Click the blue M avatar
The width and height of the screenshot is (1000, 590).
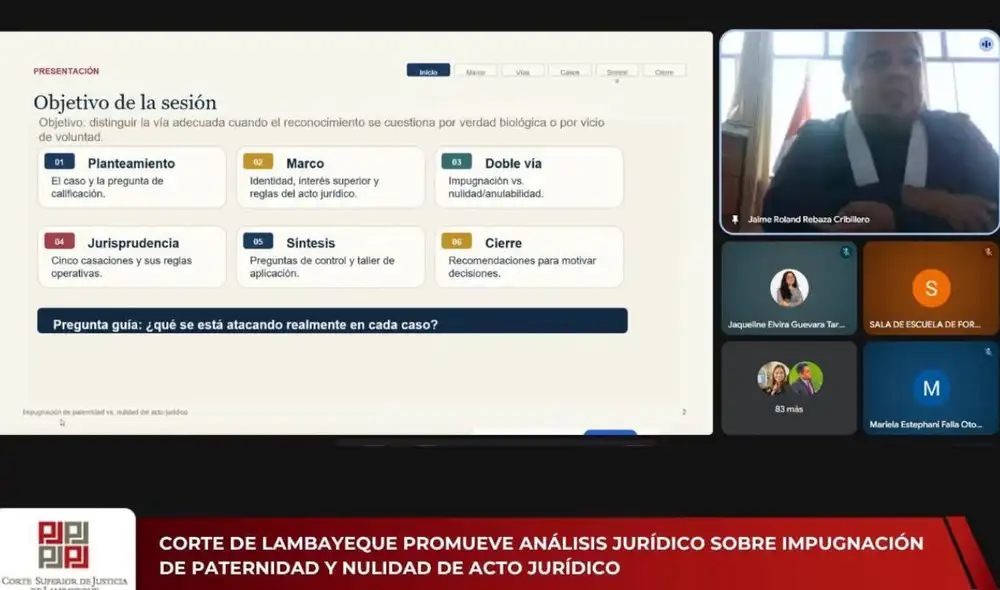click(931, 388)
